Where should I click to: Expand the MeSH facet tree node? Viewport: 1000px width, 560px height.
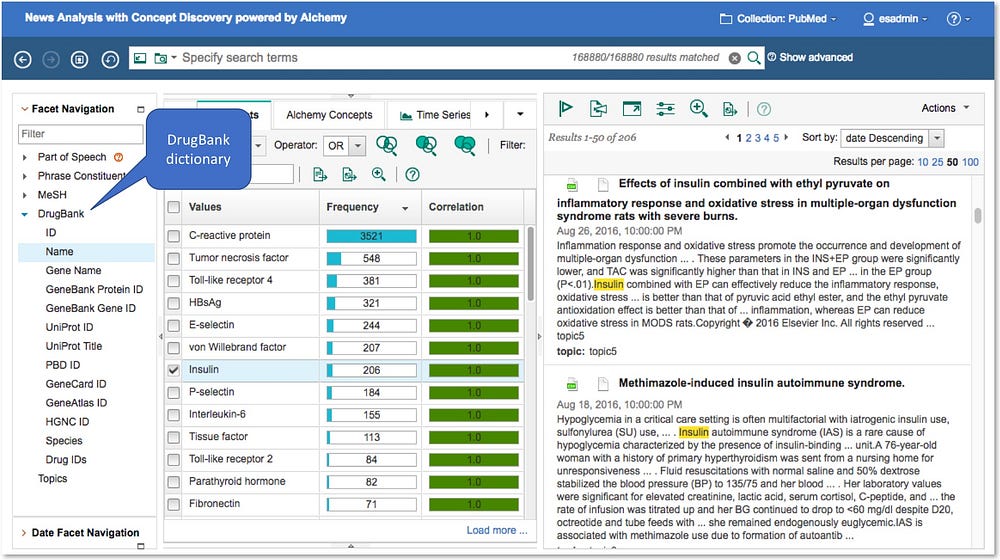click(x=24, y=195)
